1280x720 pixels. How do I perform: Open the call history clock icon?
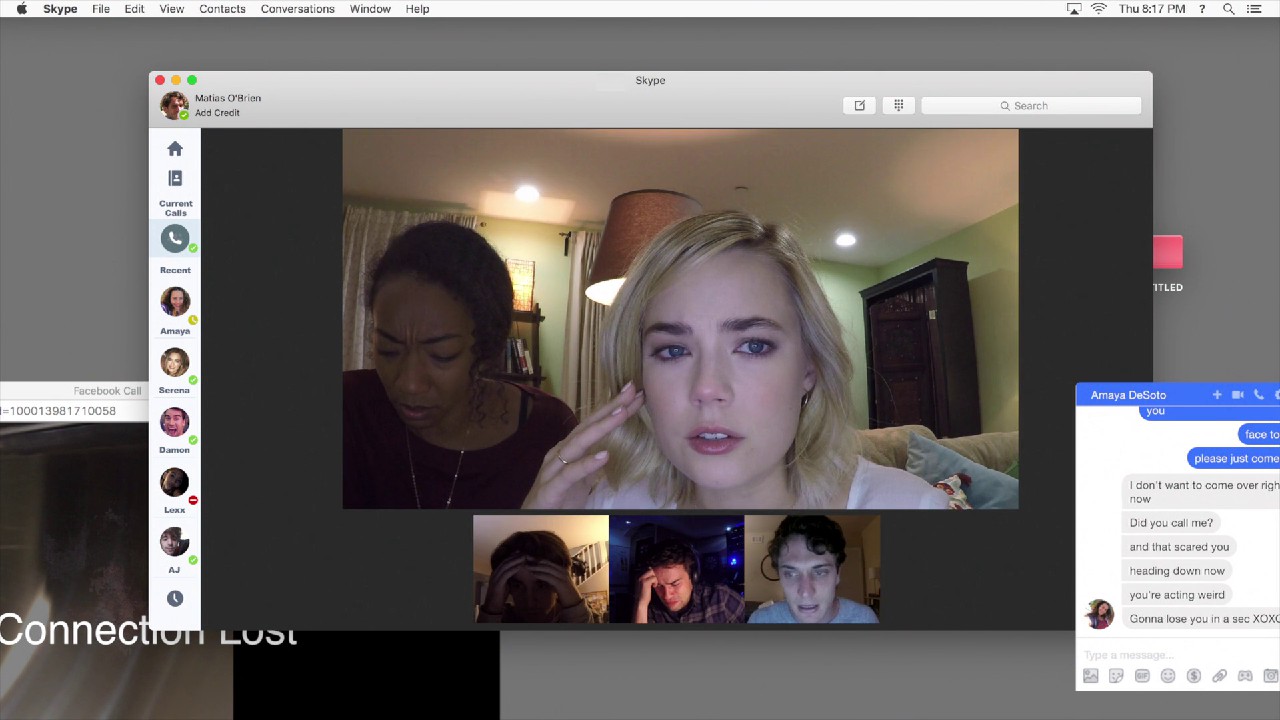pos(175,598)
